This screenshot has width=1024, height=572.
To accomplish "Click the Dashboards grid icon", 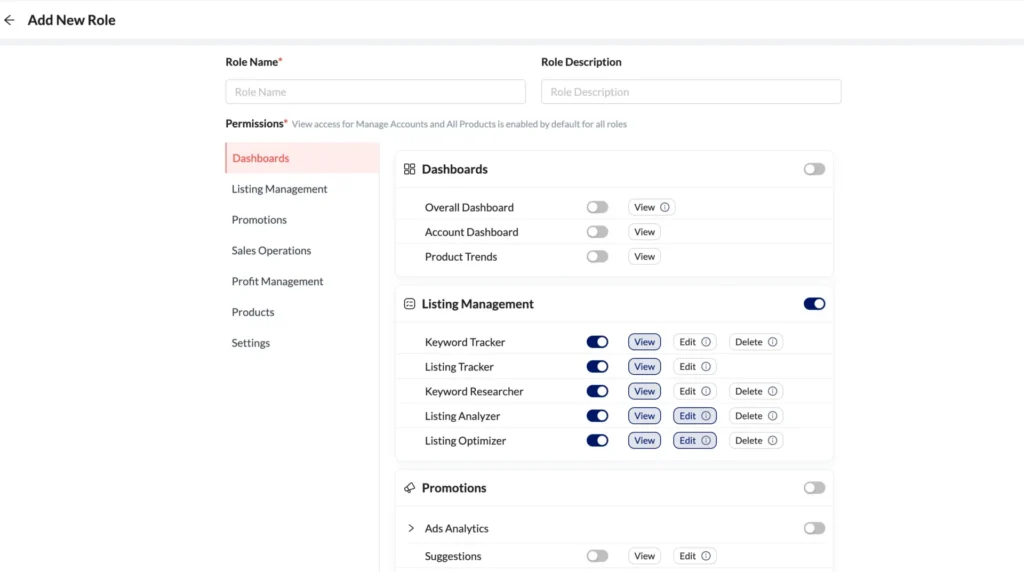I will tap(409, 169).
